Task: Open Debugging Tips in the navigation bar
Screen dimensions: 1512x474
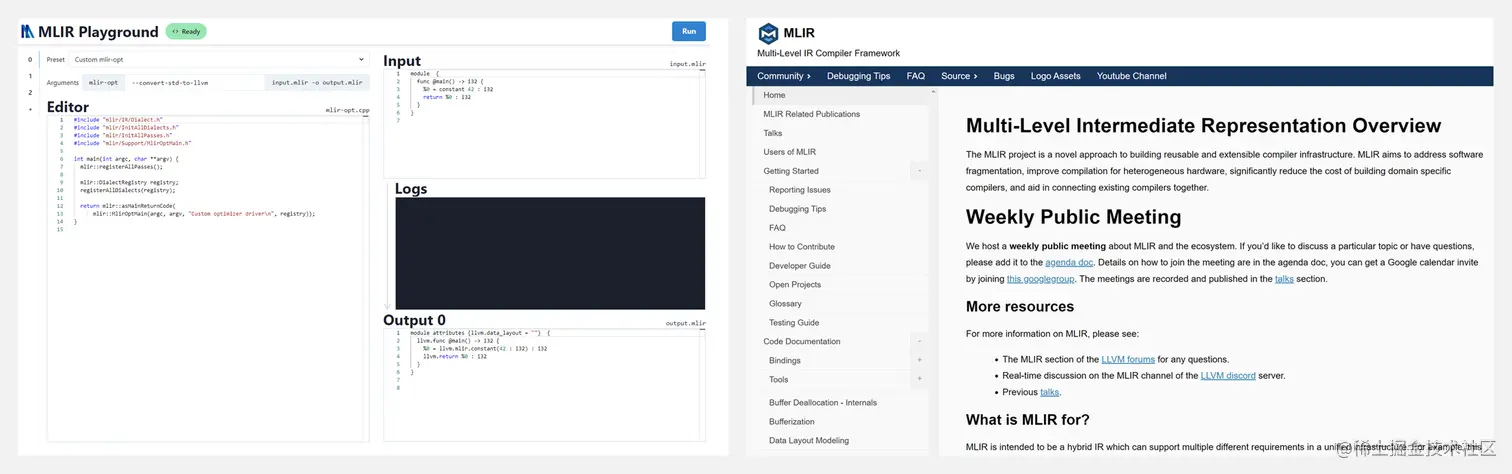Action: tap(858, 76)
